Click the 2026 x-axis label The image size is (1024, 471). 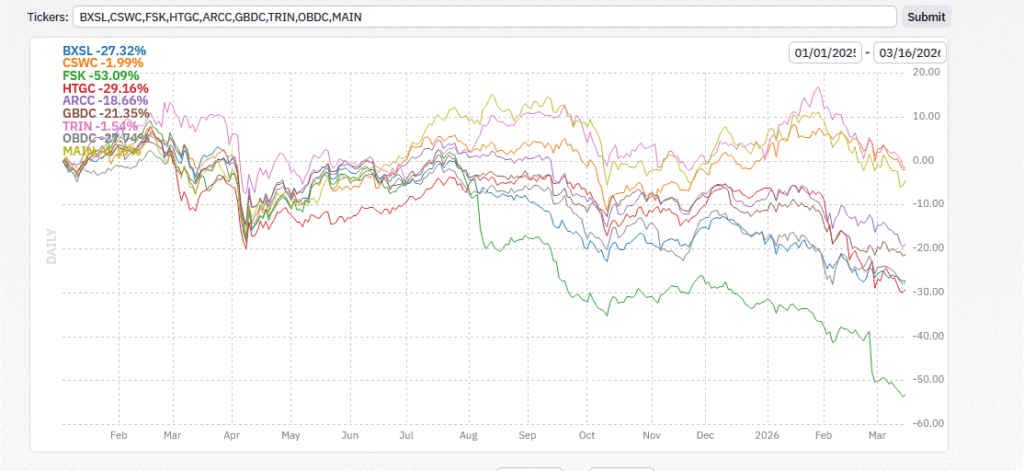(768, 436)
